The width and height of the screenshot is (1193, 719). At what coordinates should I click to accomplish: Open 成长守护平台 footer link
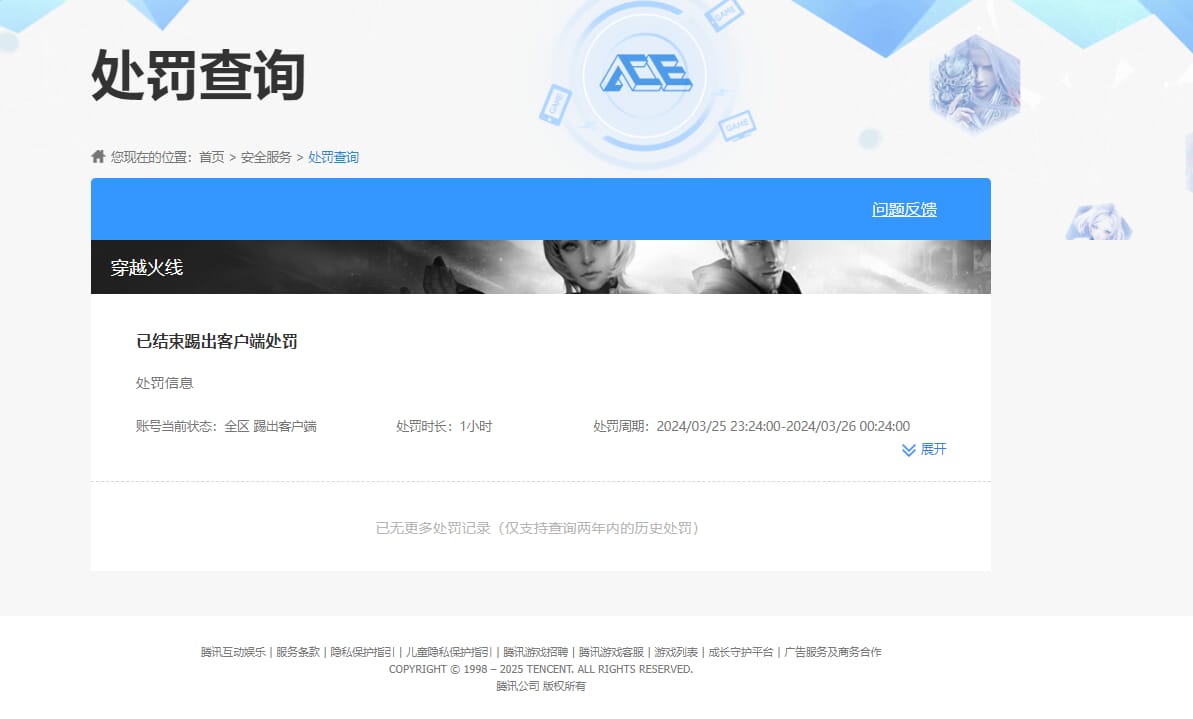[x=740, y=652]
